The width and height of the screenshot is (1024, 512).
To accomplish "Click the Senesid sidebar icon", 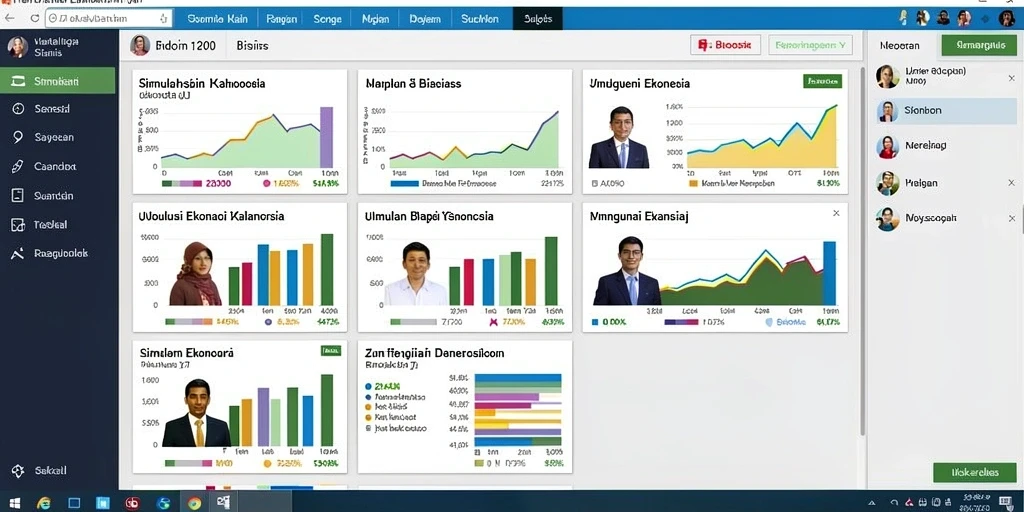I will pyautogui.click(x=18, y=109).
